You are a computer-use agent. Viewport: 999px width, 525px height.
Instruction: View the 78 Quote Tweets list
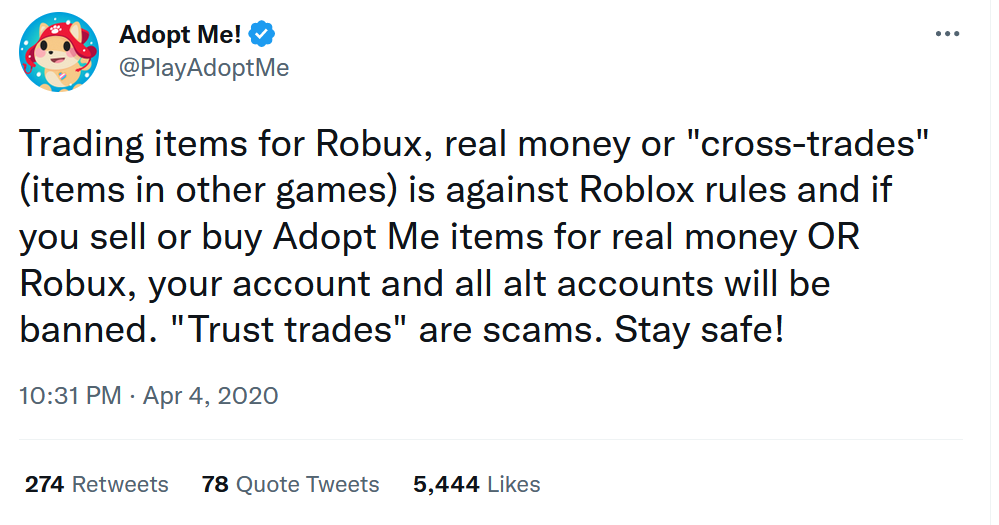tap(291, 484)
